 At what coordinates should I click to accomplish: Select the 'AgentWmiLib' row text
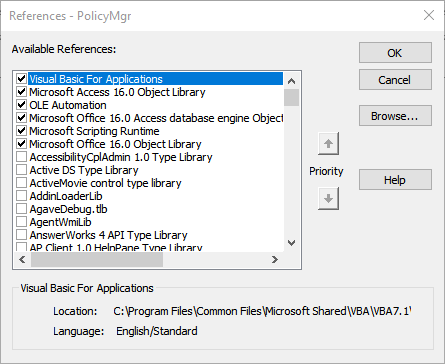click(x=60, y=222)
